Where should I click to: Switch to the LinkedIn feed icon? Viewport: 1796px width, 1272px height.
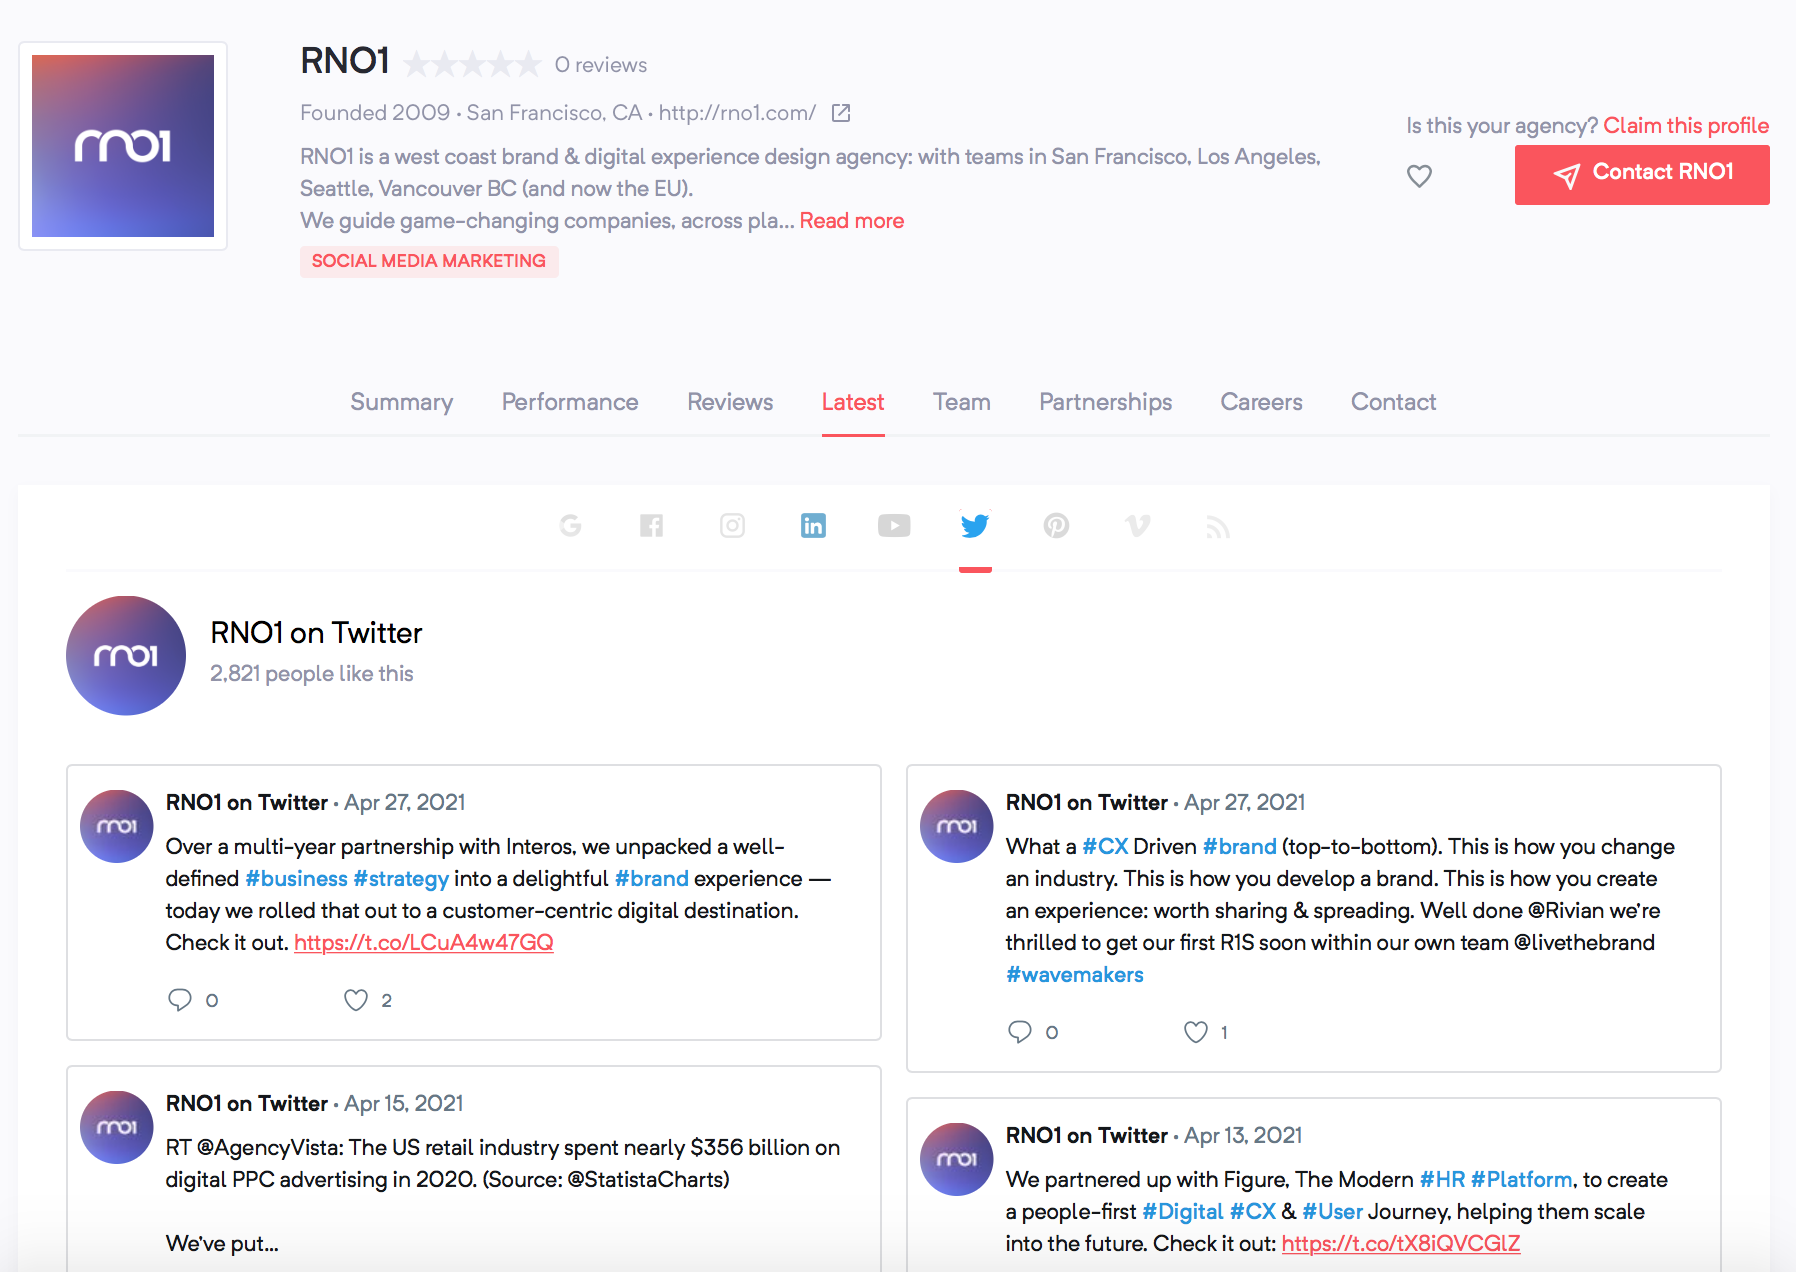[813, 526]
